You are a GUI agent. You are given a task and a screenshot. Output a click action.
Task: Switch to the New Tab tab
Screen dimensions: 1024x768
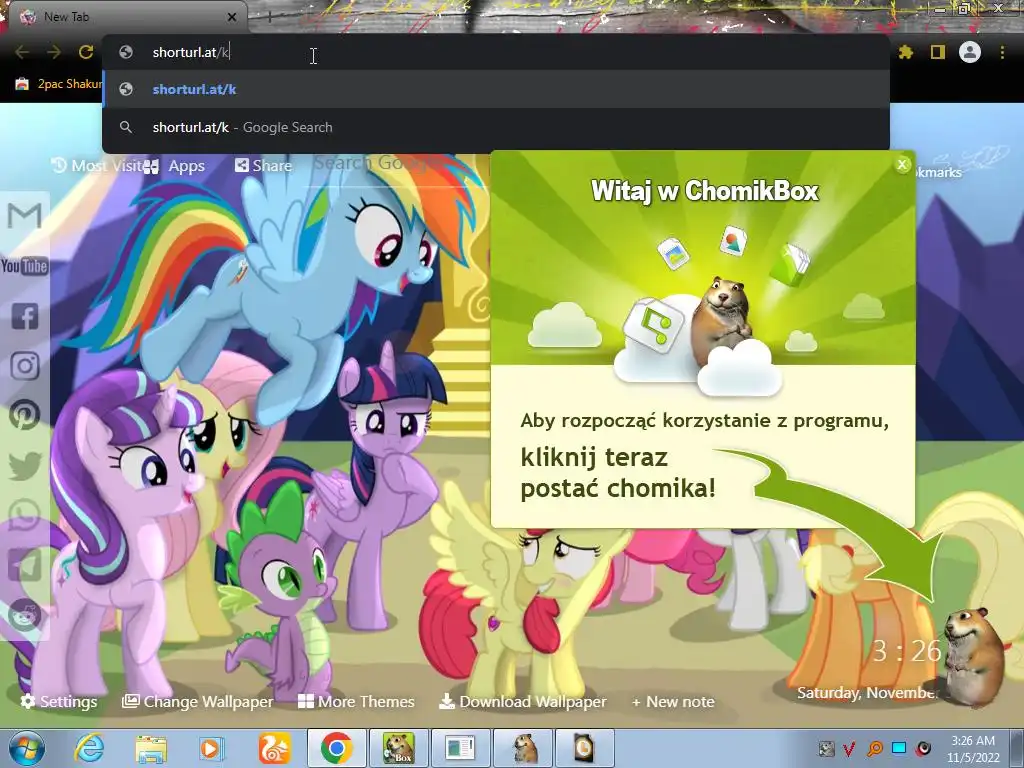point(124,17)
